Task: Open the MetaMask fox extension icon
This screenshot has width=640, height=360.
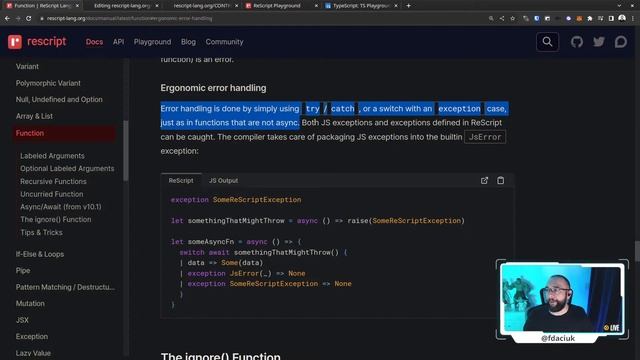Action: pos(579,18)
